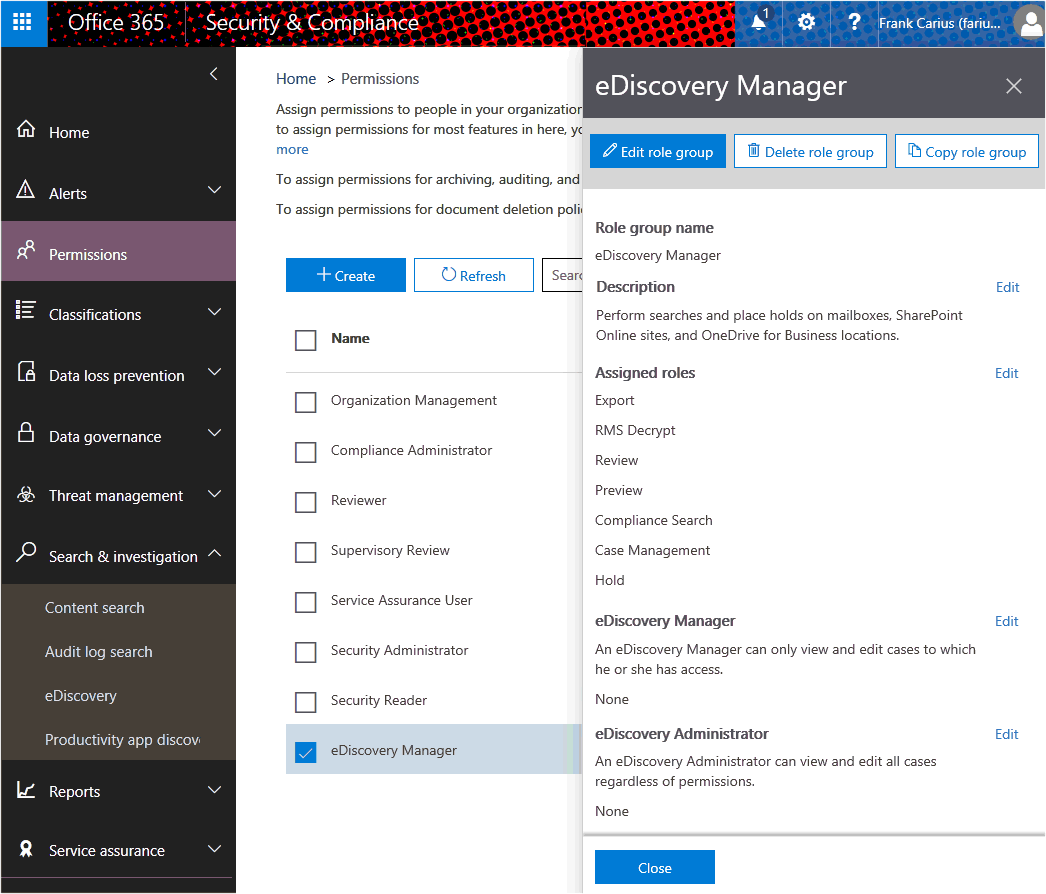
Task: Click the 'more' link in description
Action: click(292, 149)
